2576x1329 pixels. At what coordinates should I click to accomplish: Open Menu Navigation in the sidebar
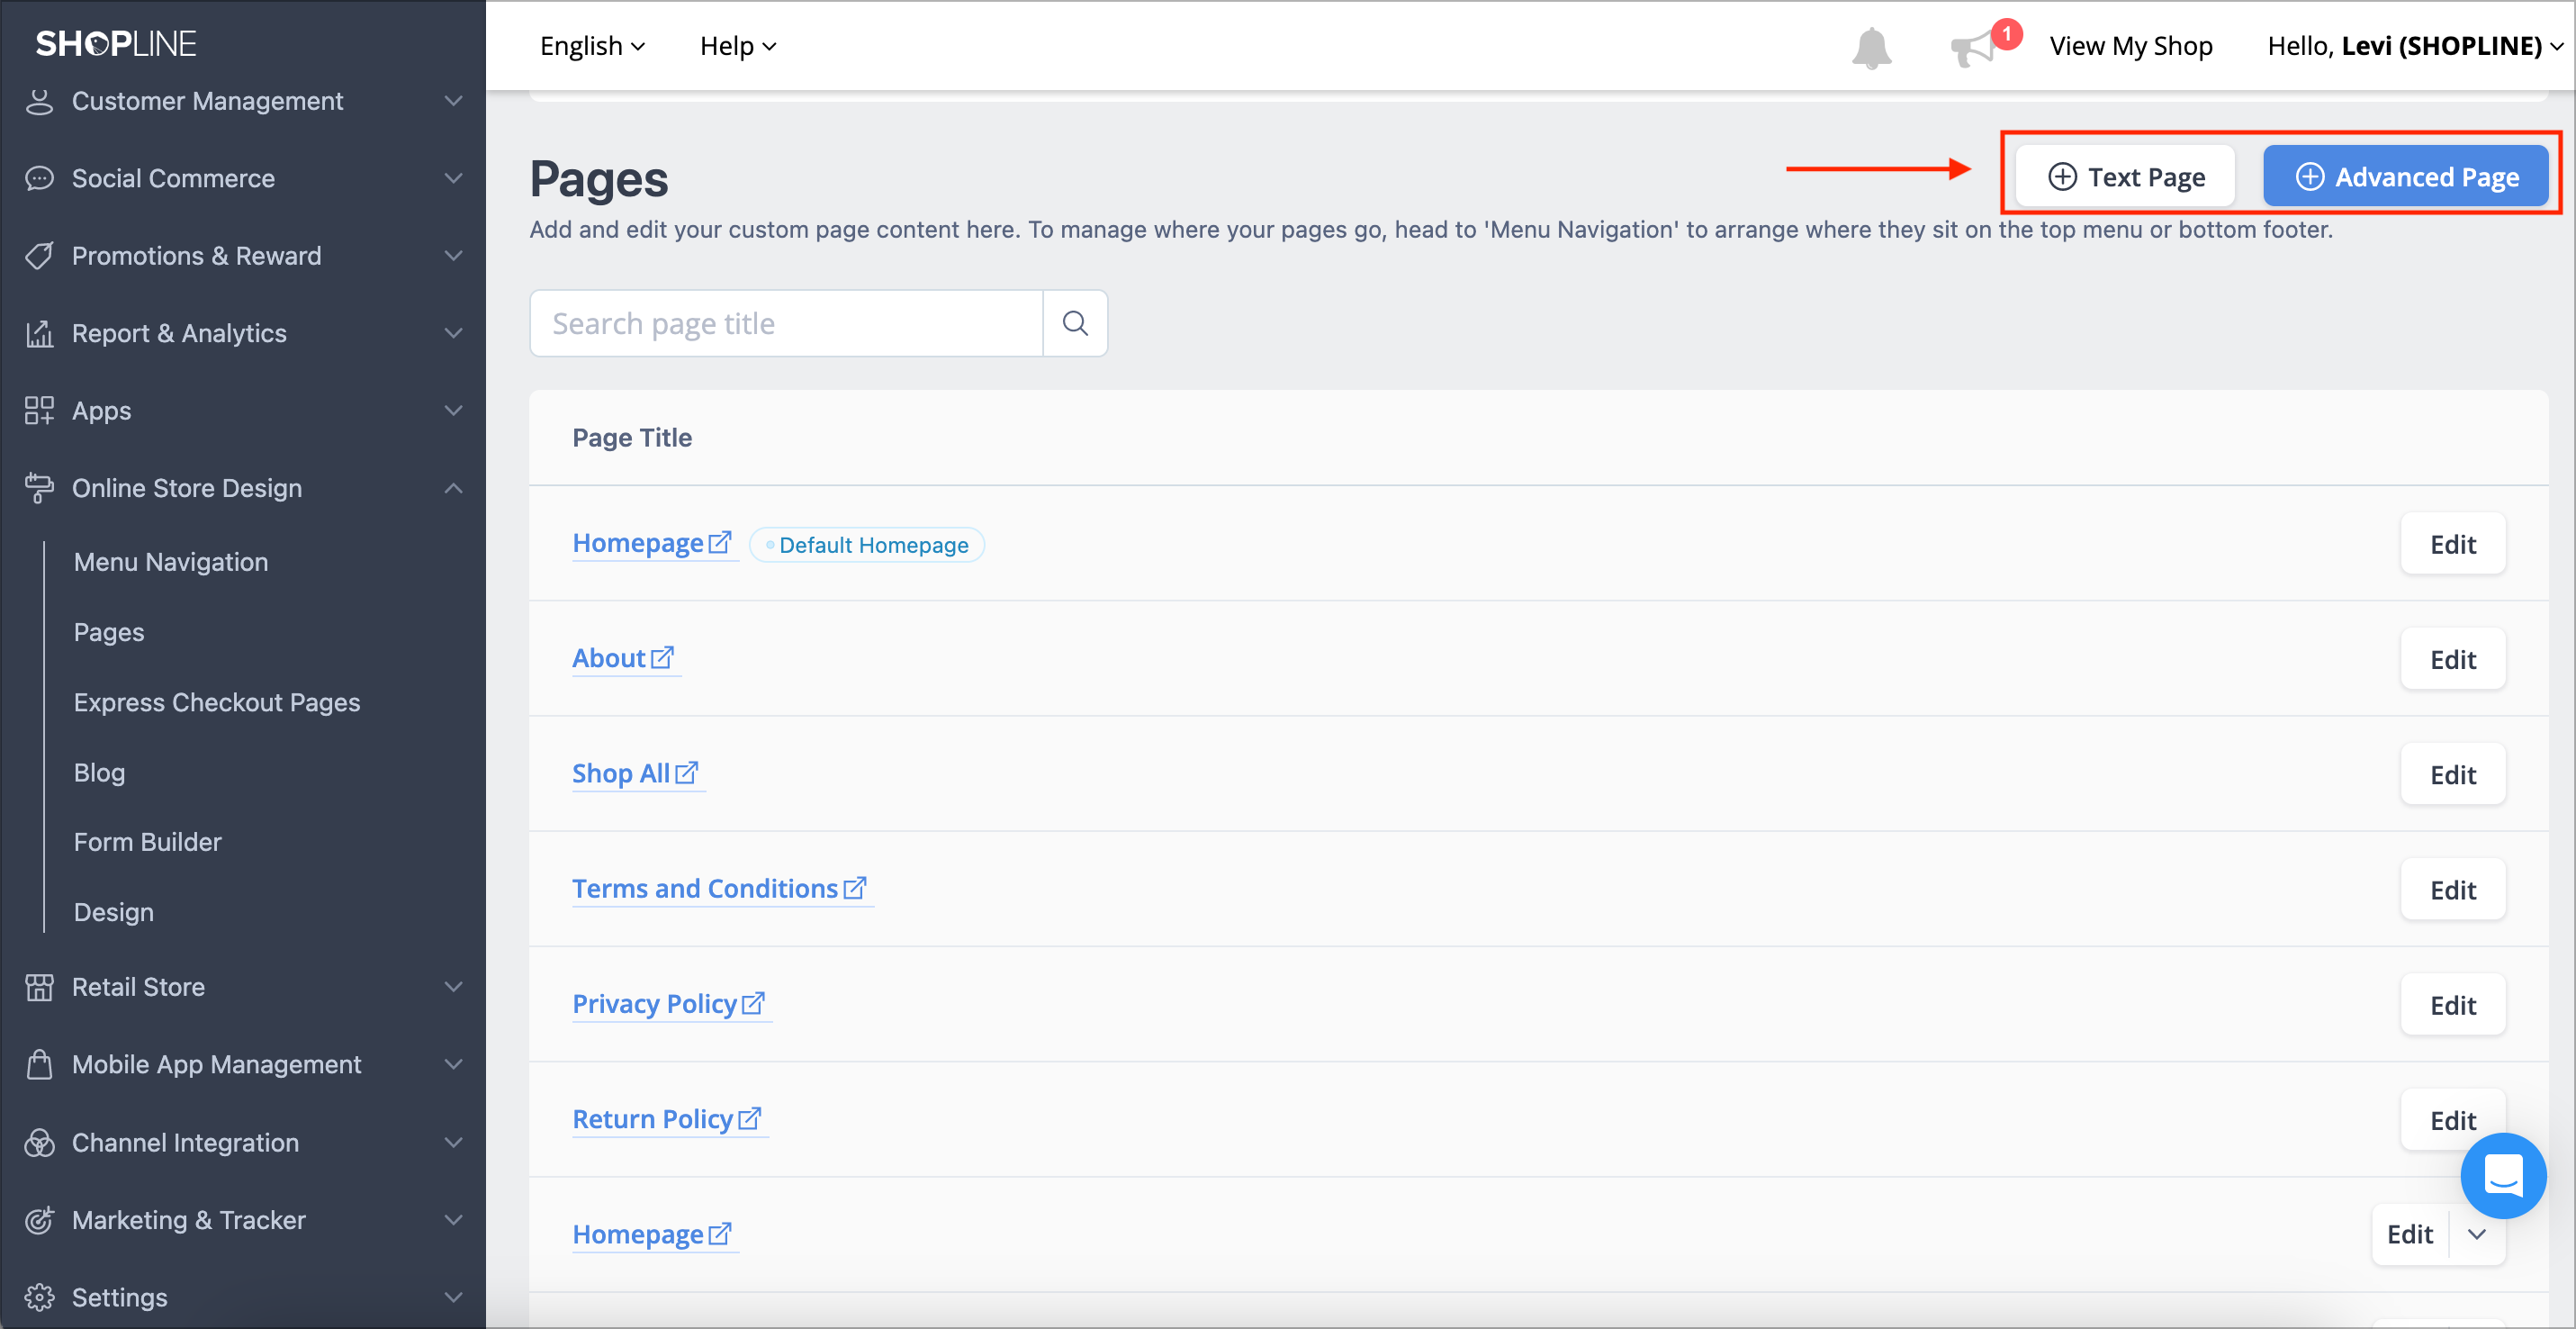click(x=171, y=562)
